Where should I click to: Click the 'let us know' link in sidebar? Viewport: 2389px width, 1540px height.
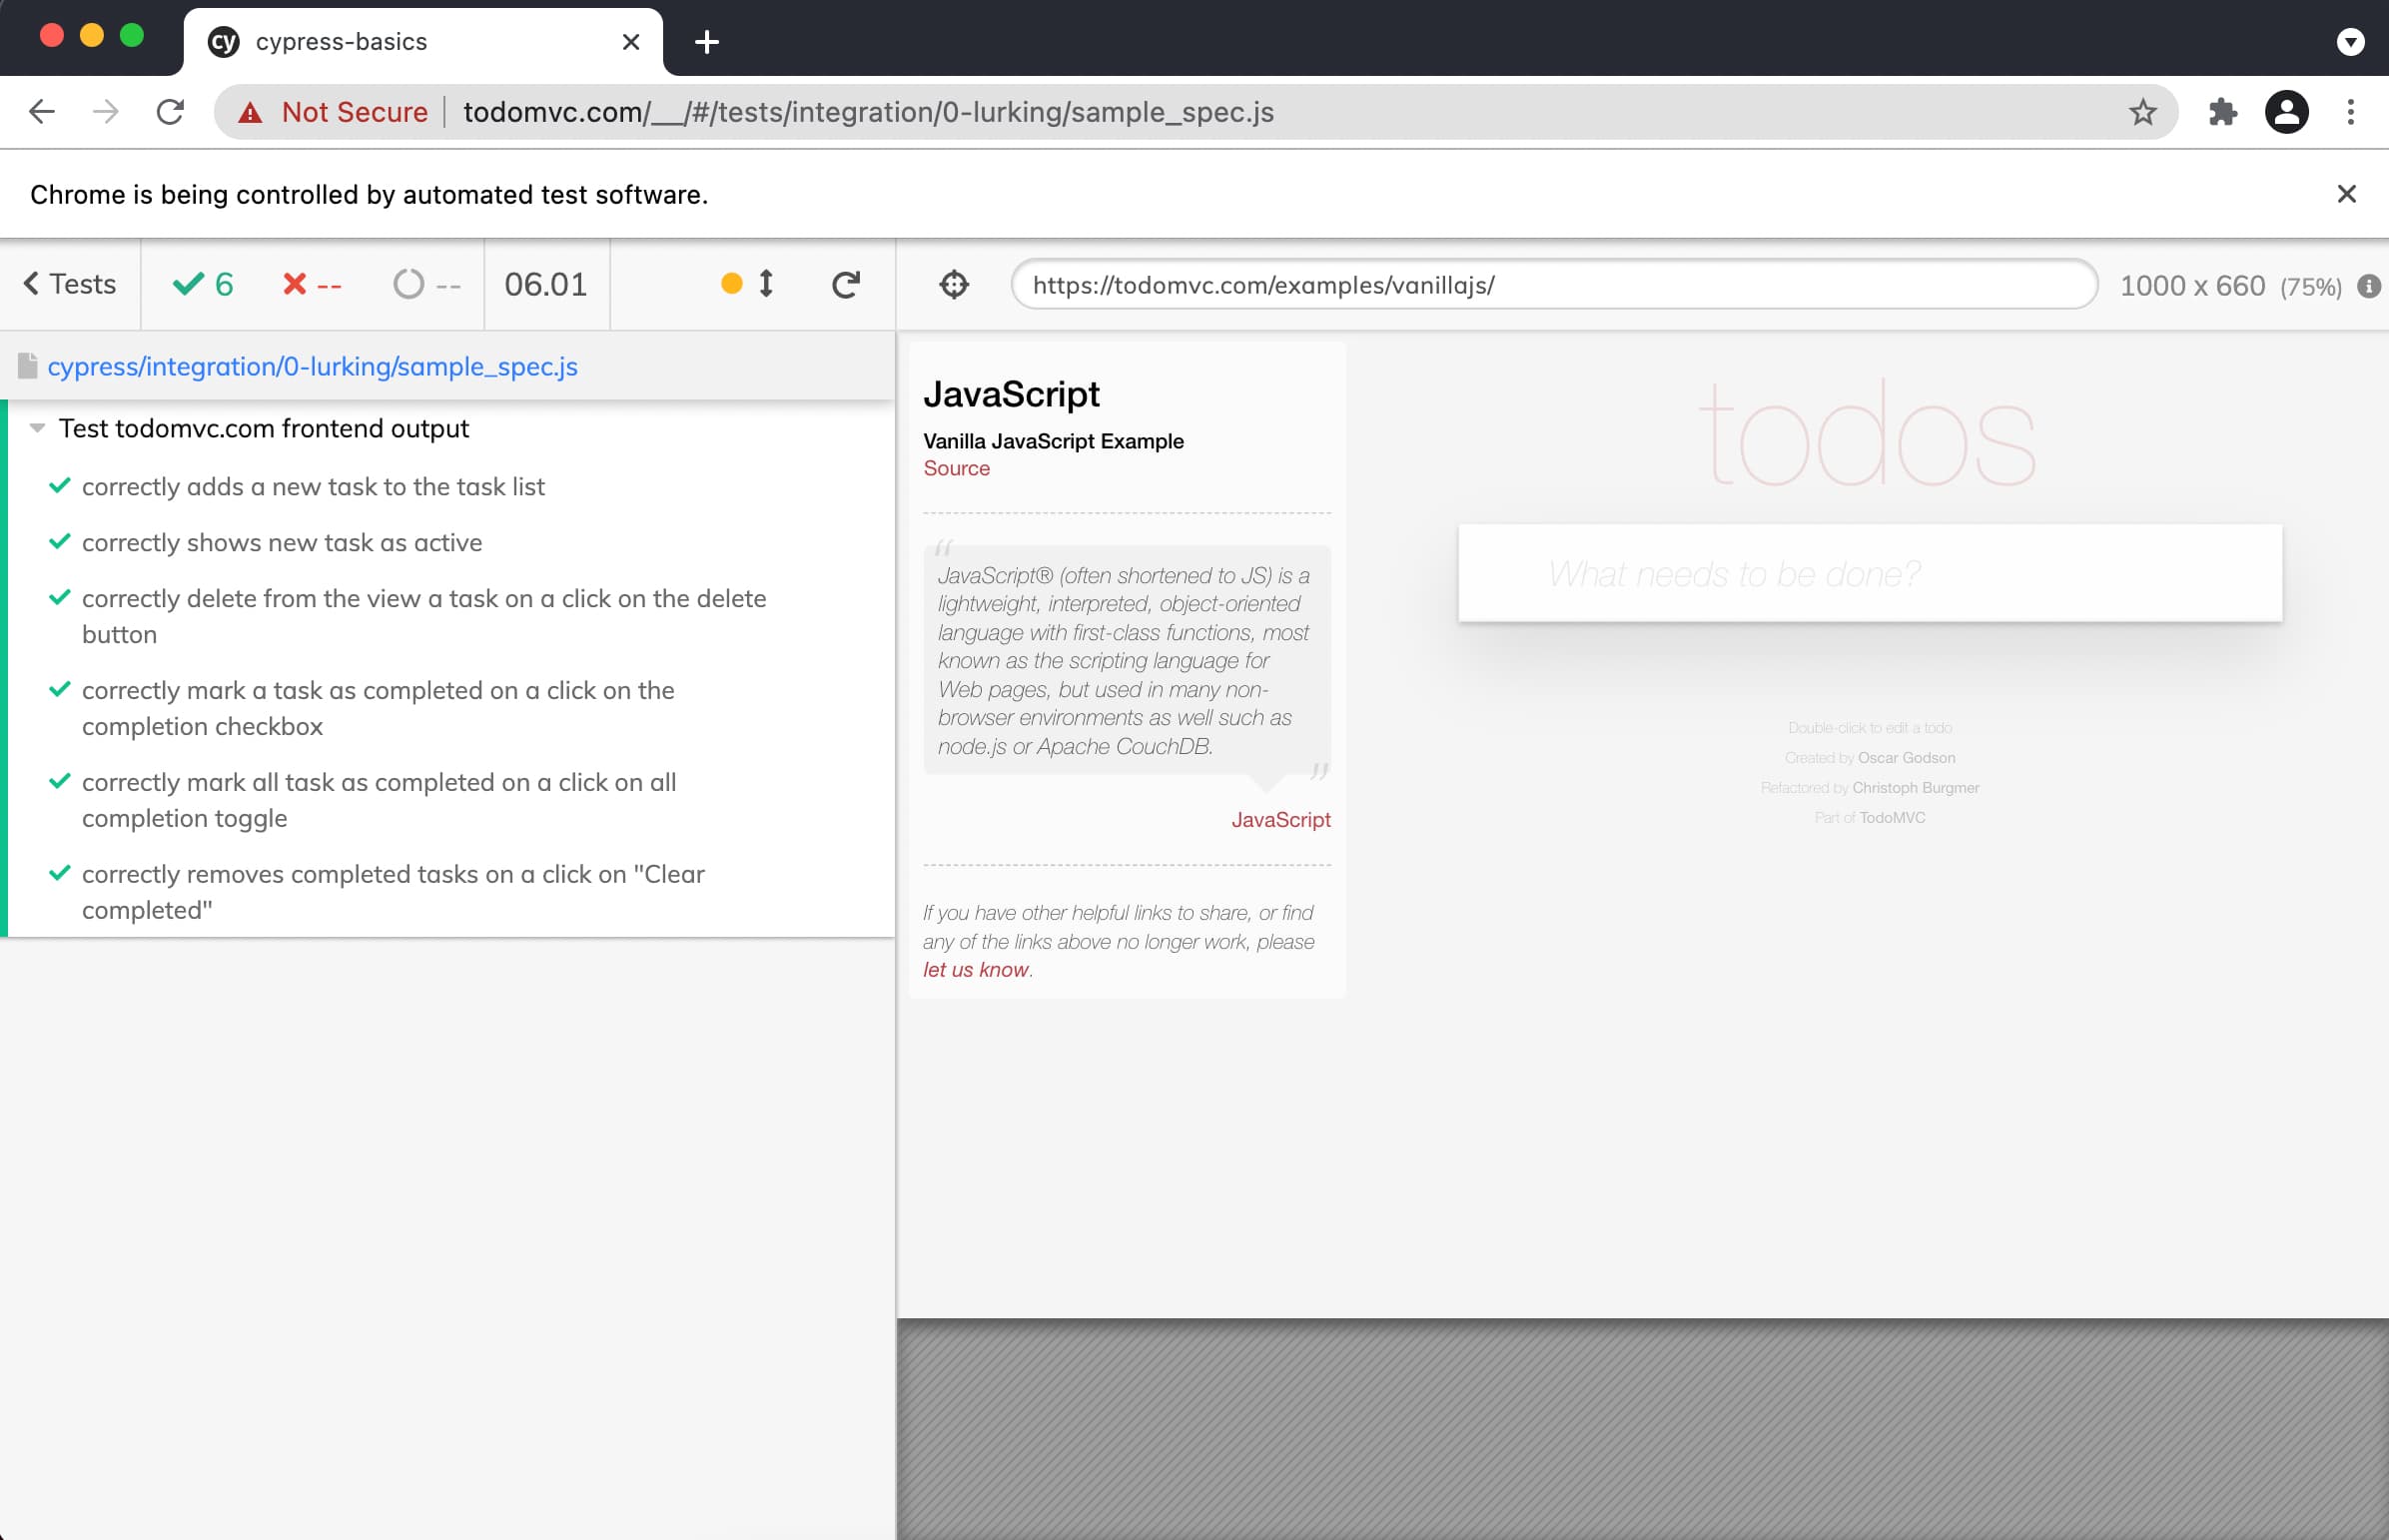[977, 969]
